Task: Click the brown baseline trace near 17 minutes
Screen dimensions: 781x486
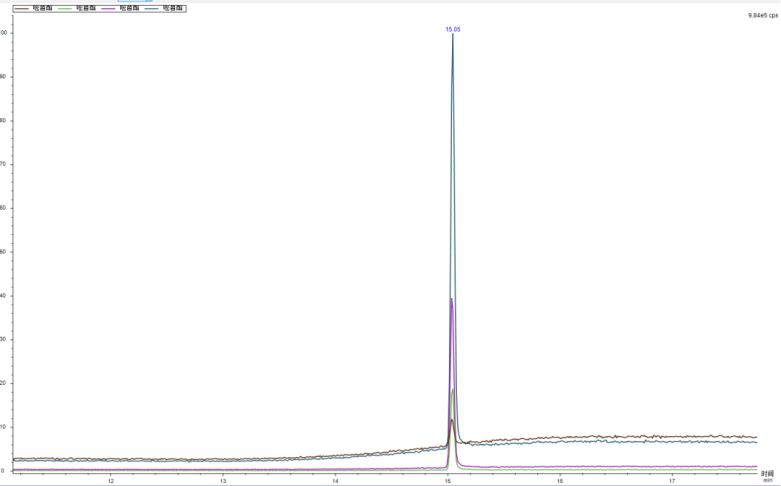Action: (x=672, y=437)
